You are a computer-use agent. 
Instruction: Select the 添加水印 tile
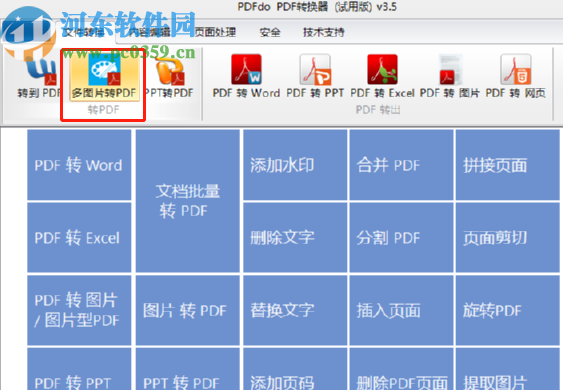[295, 165]
